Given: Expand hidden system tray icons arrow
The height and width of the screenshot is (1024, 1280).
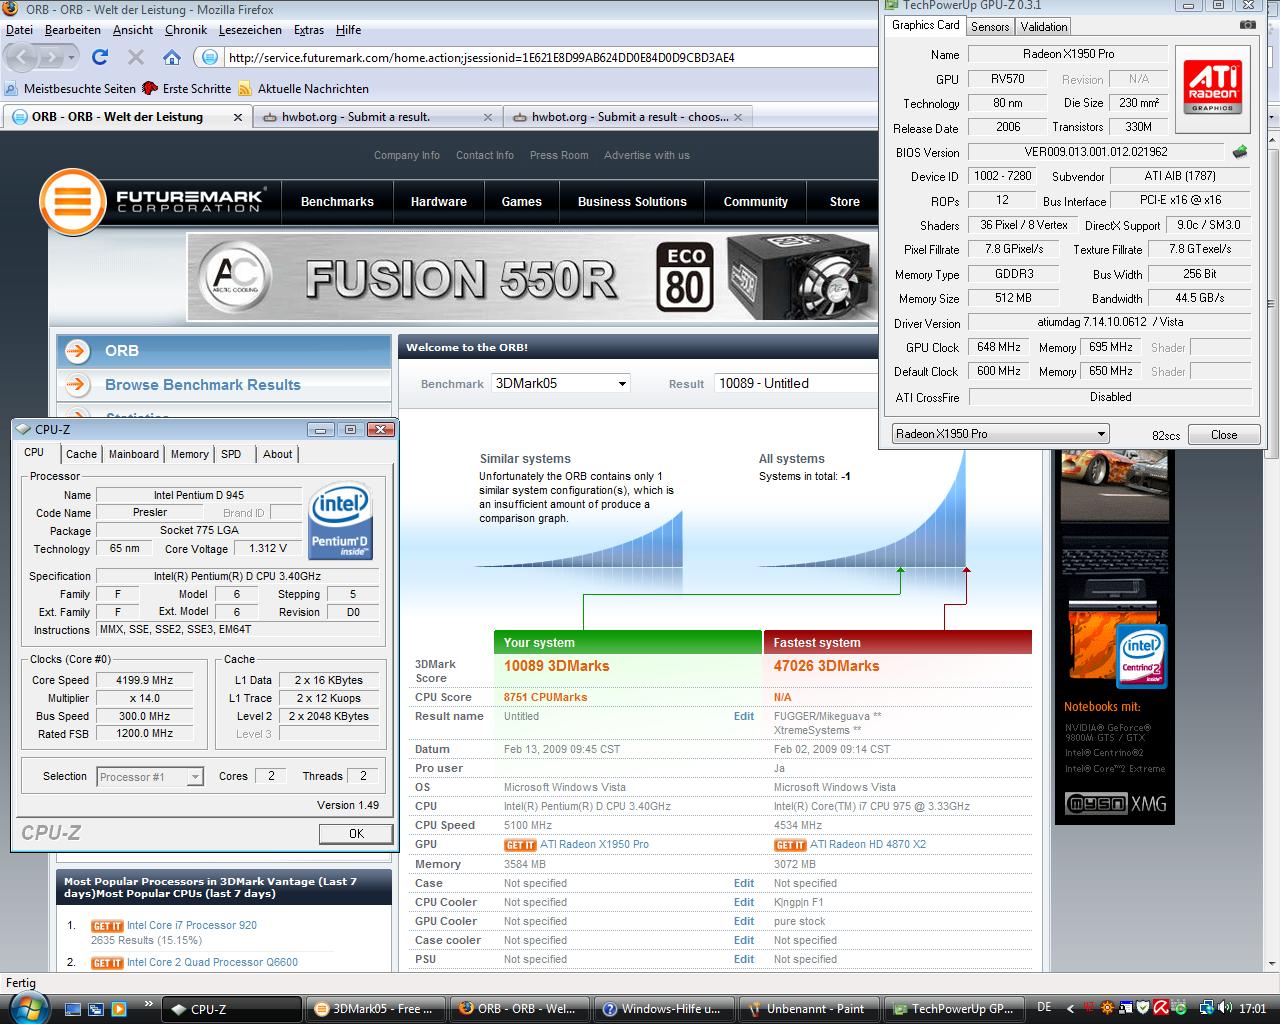Looking at the screenshot, I should [1071, 1009].
